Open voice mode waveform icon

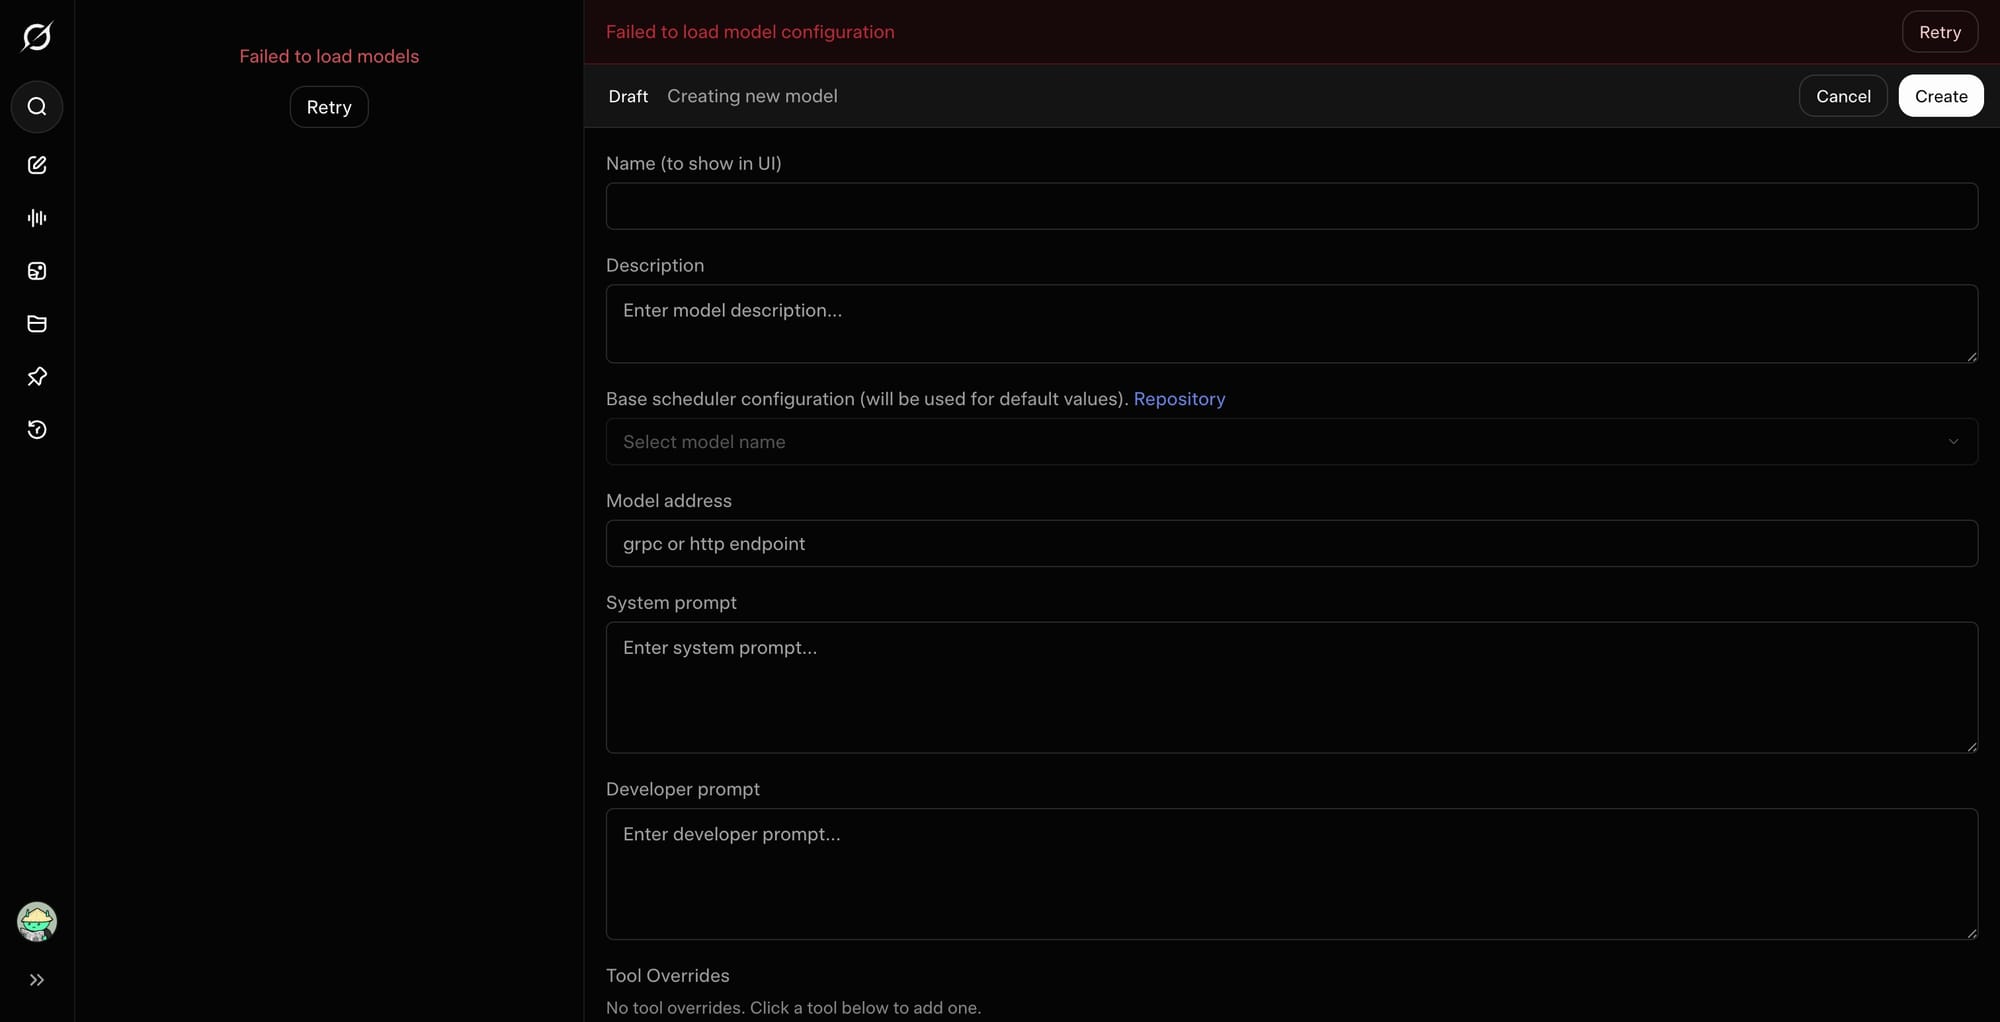click(x=37, y=218)
